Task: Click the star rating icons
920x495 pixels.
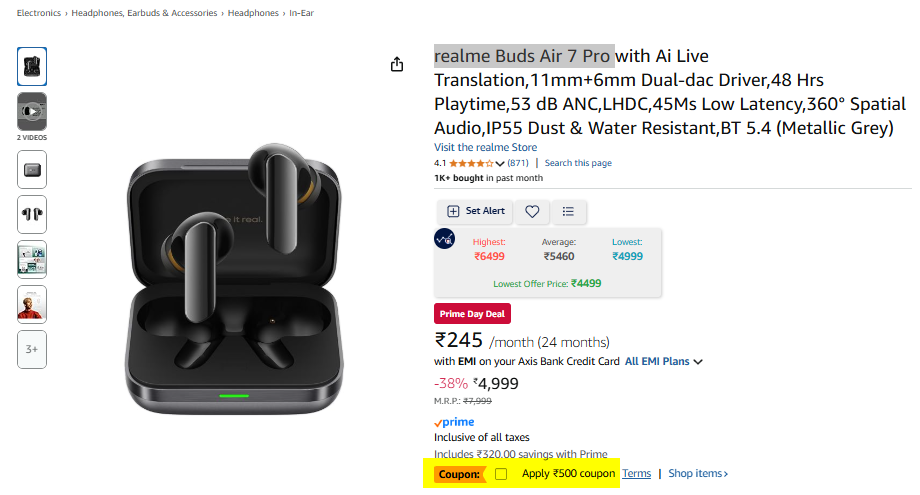Action: (x=470, y=163)
